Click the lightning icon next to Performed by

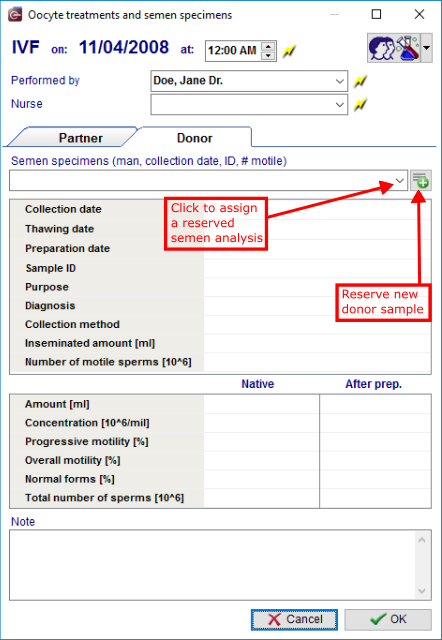point(360,81)
